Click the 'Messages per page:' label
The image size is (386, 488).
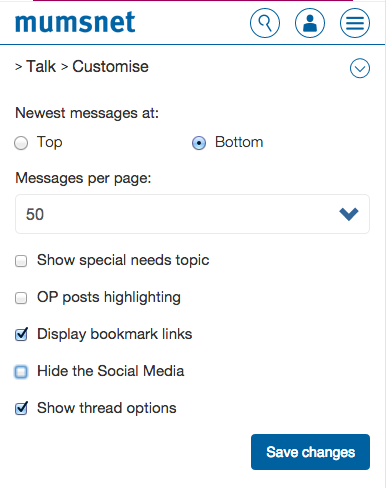pos(83,178)
